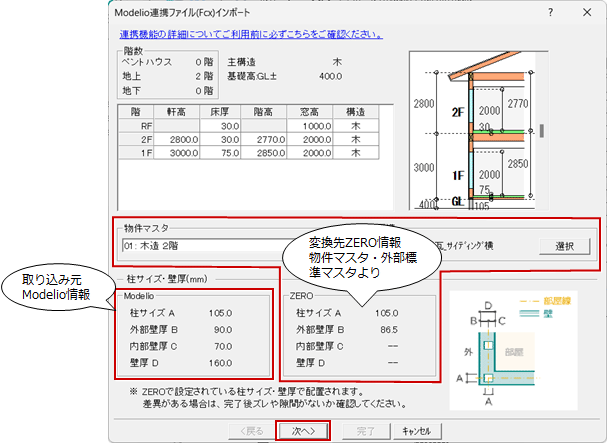Click ZERO 柱サイズ A value 105.0
Image resolution: width=607 pixels, height=443 pixels.
386,313
